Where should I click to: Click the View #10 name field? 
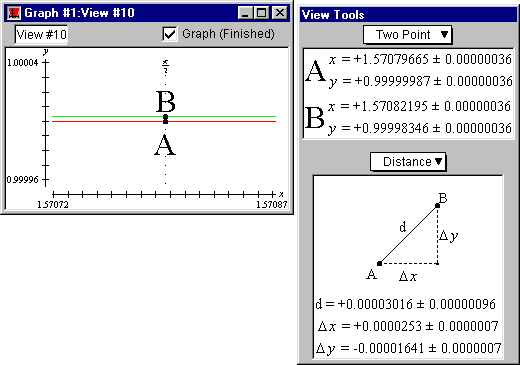coord(41,34)
